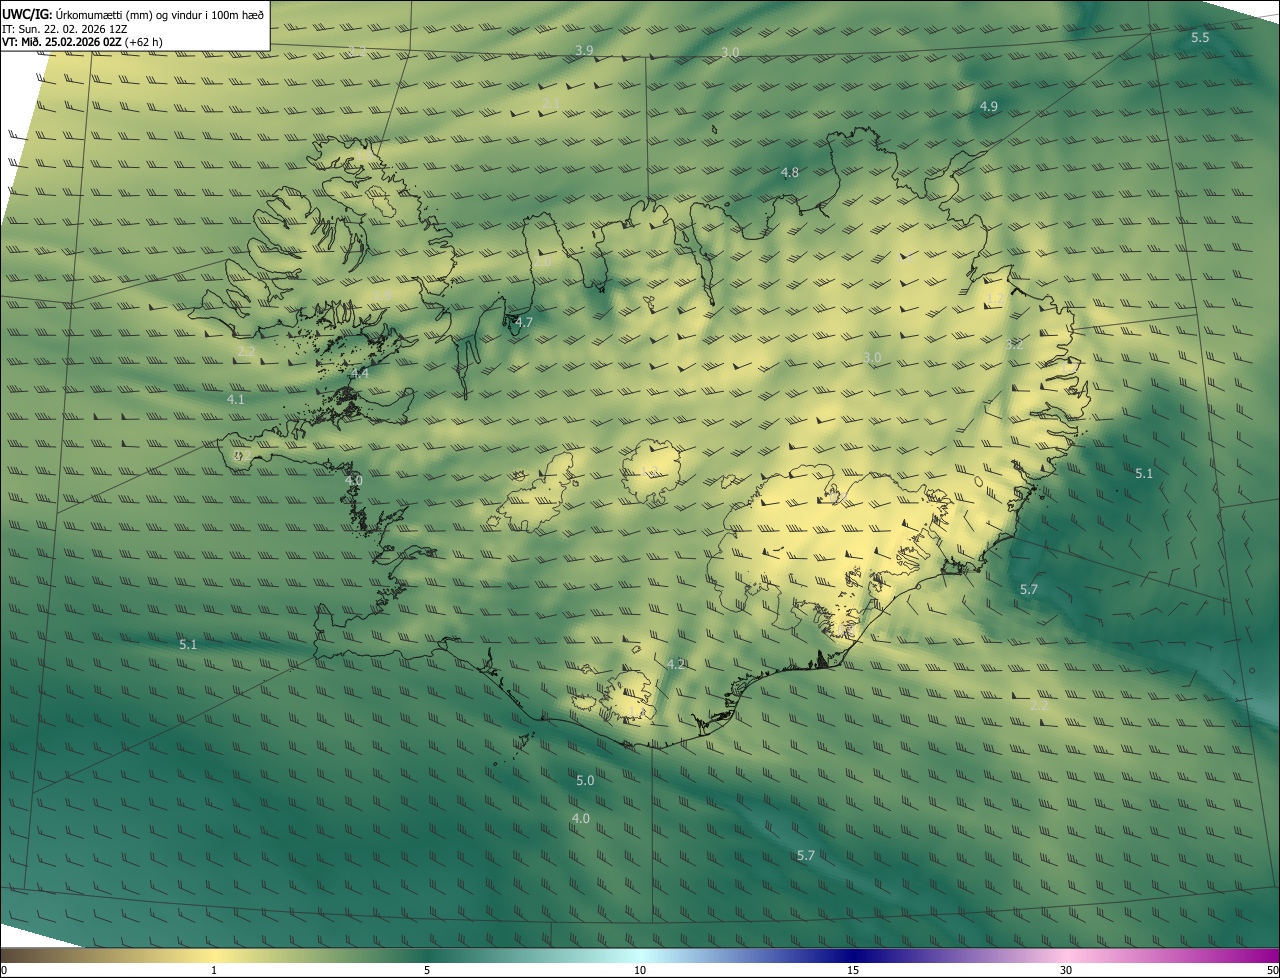
Task: Click the 1 tick on the color scale
Action: pos(214,970)
